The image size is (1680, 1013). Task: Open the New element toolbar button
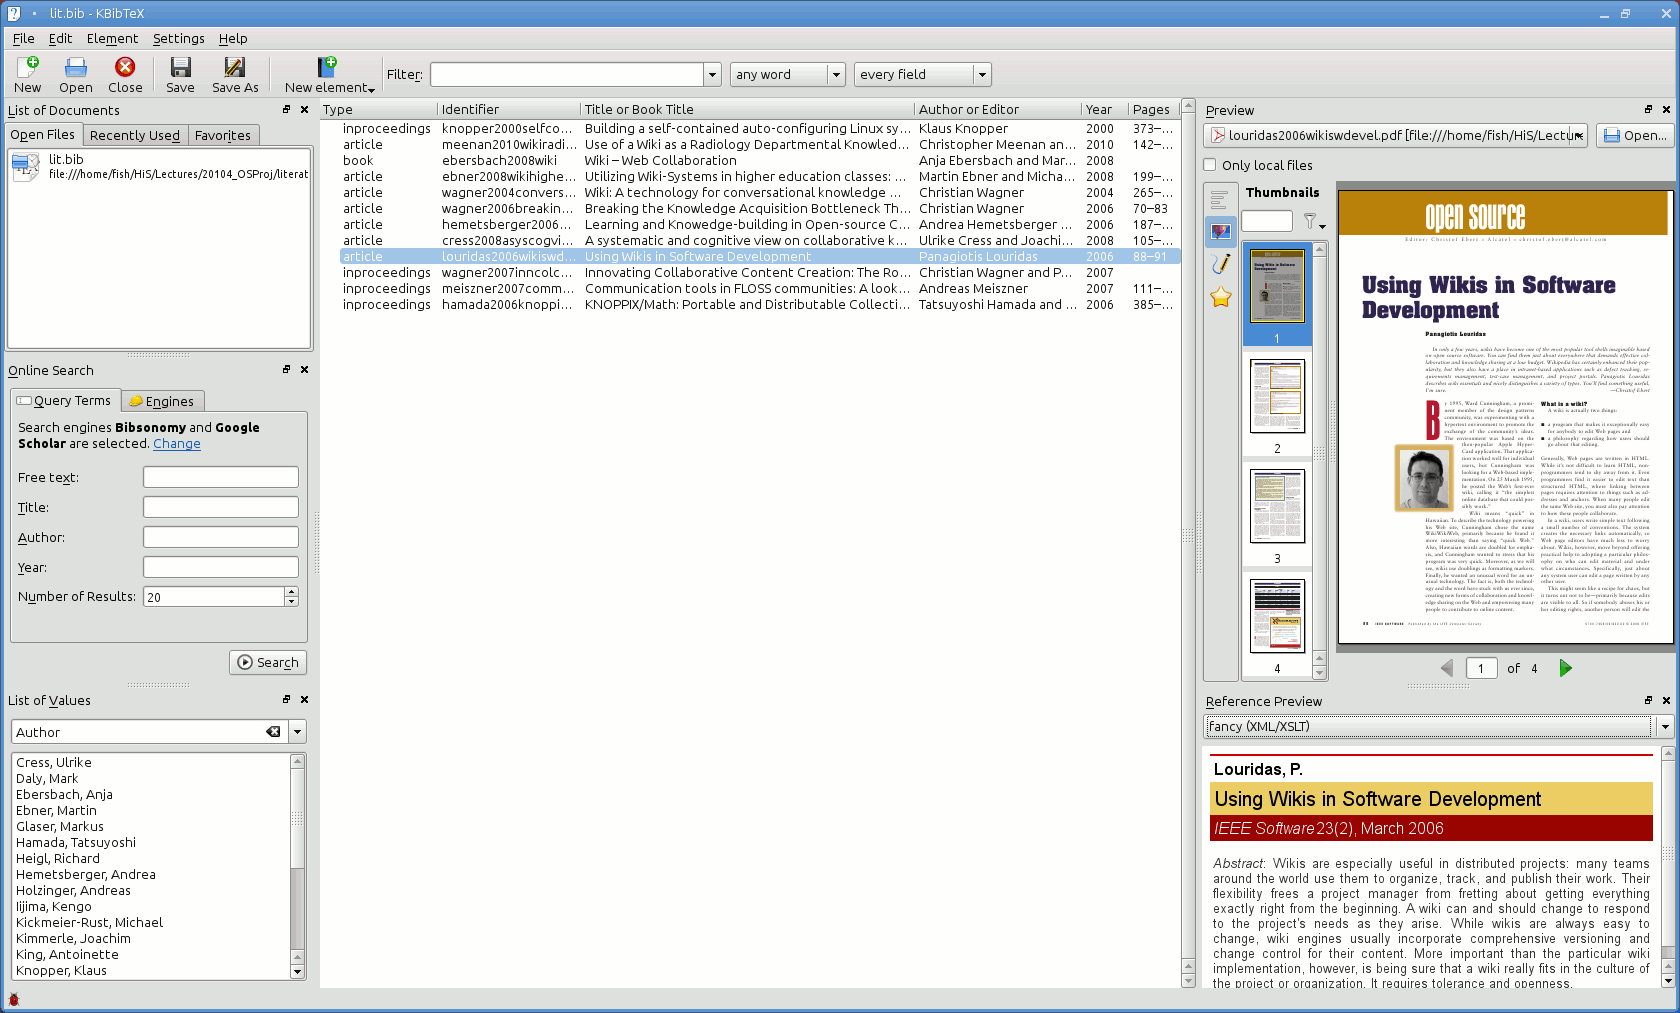(329, 75)
